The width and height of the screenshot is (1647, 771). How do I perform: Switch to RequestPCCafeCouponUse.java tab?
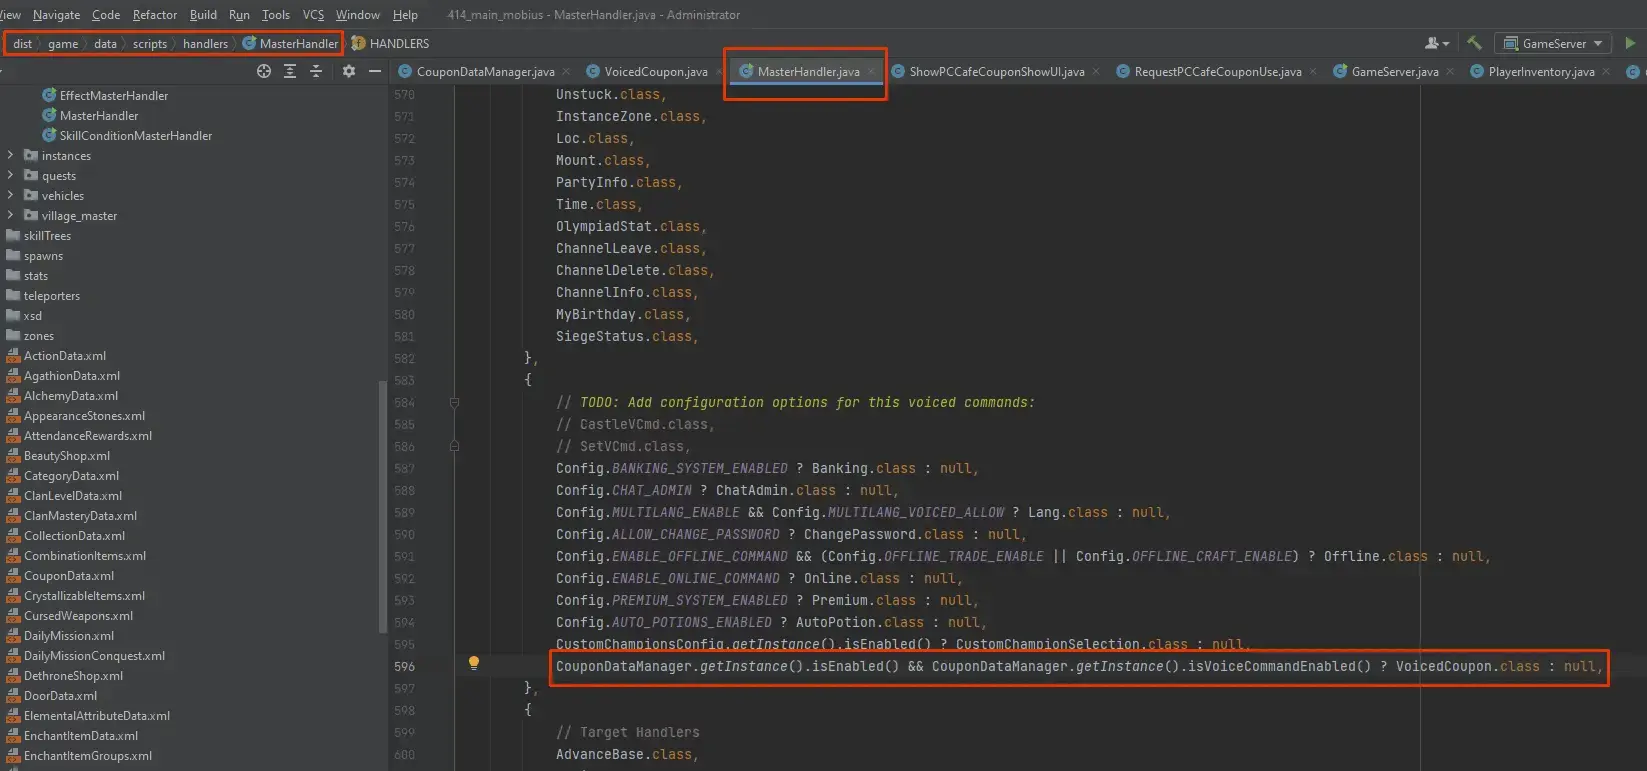[x=1217, y=71]
